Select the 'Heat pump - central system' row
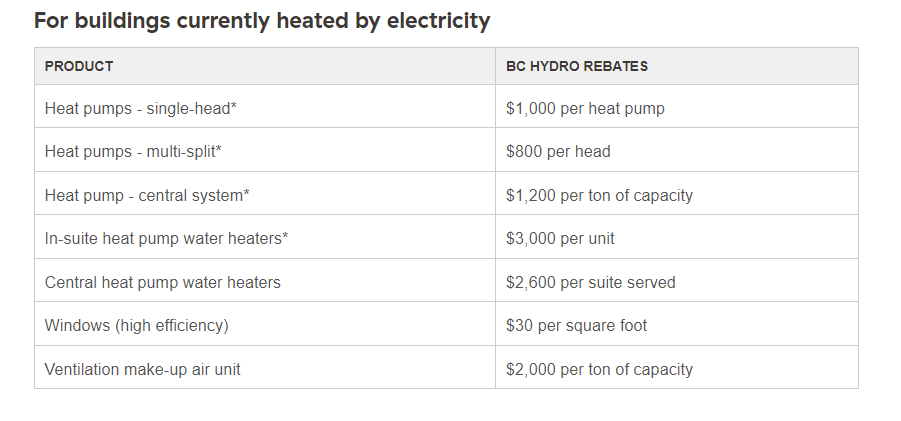This screenshot has height=421, width=901. coord(144,195)
